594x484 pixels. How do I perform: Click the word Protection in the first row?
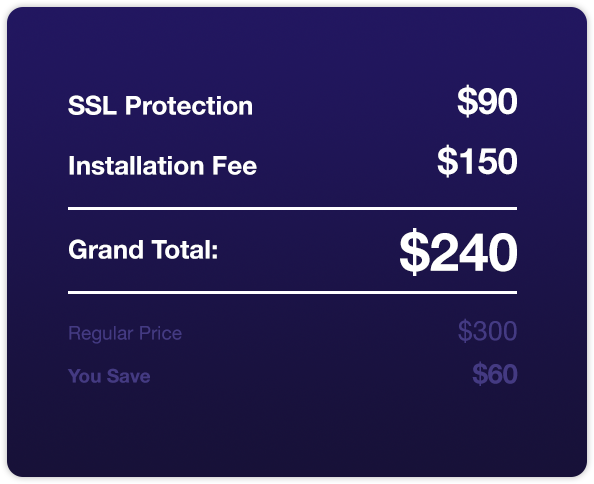point(189,105)
